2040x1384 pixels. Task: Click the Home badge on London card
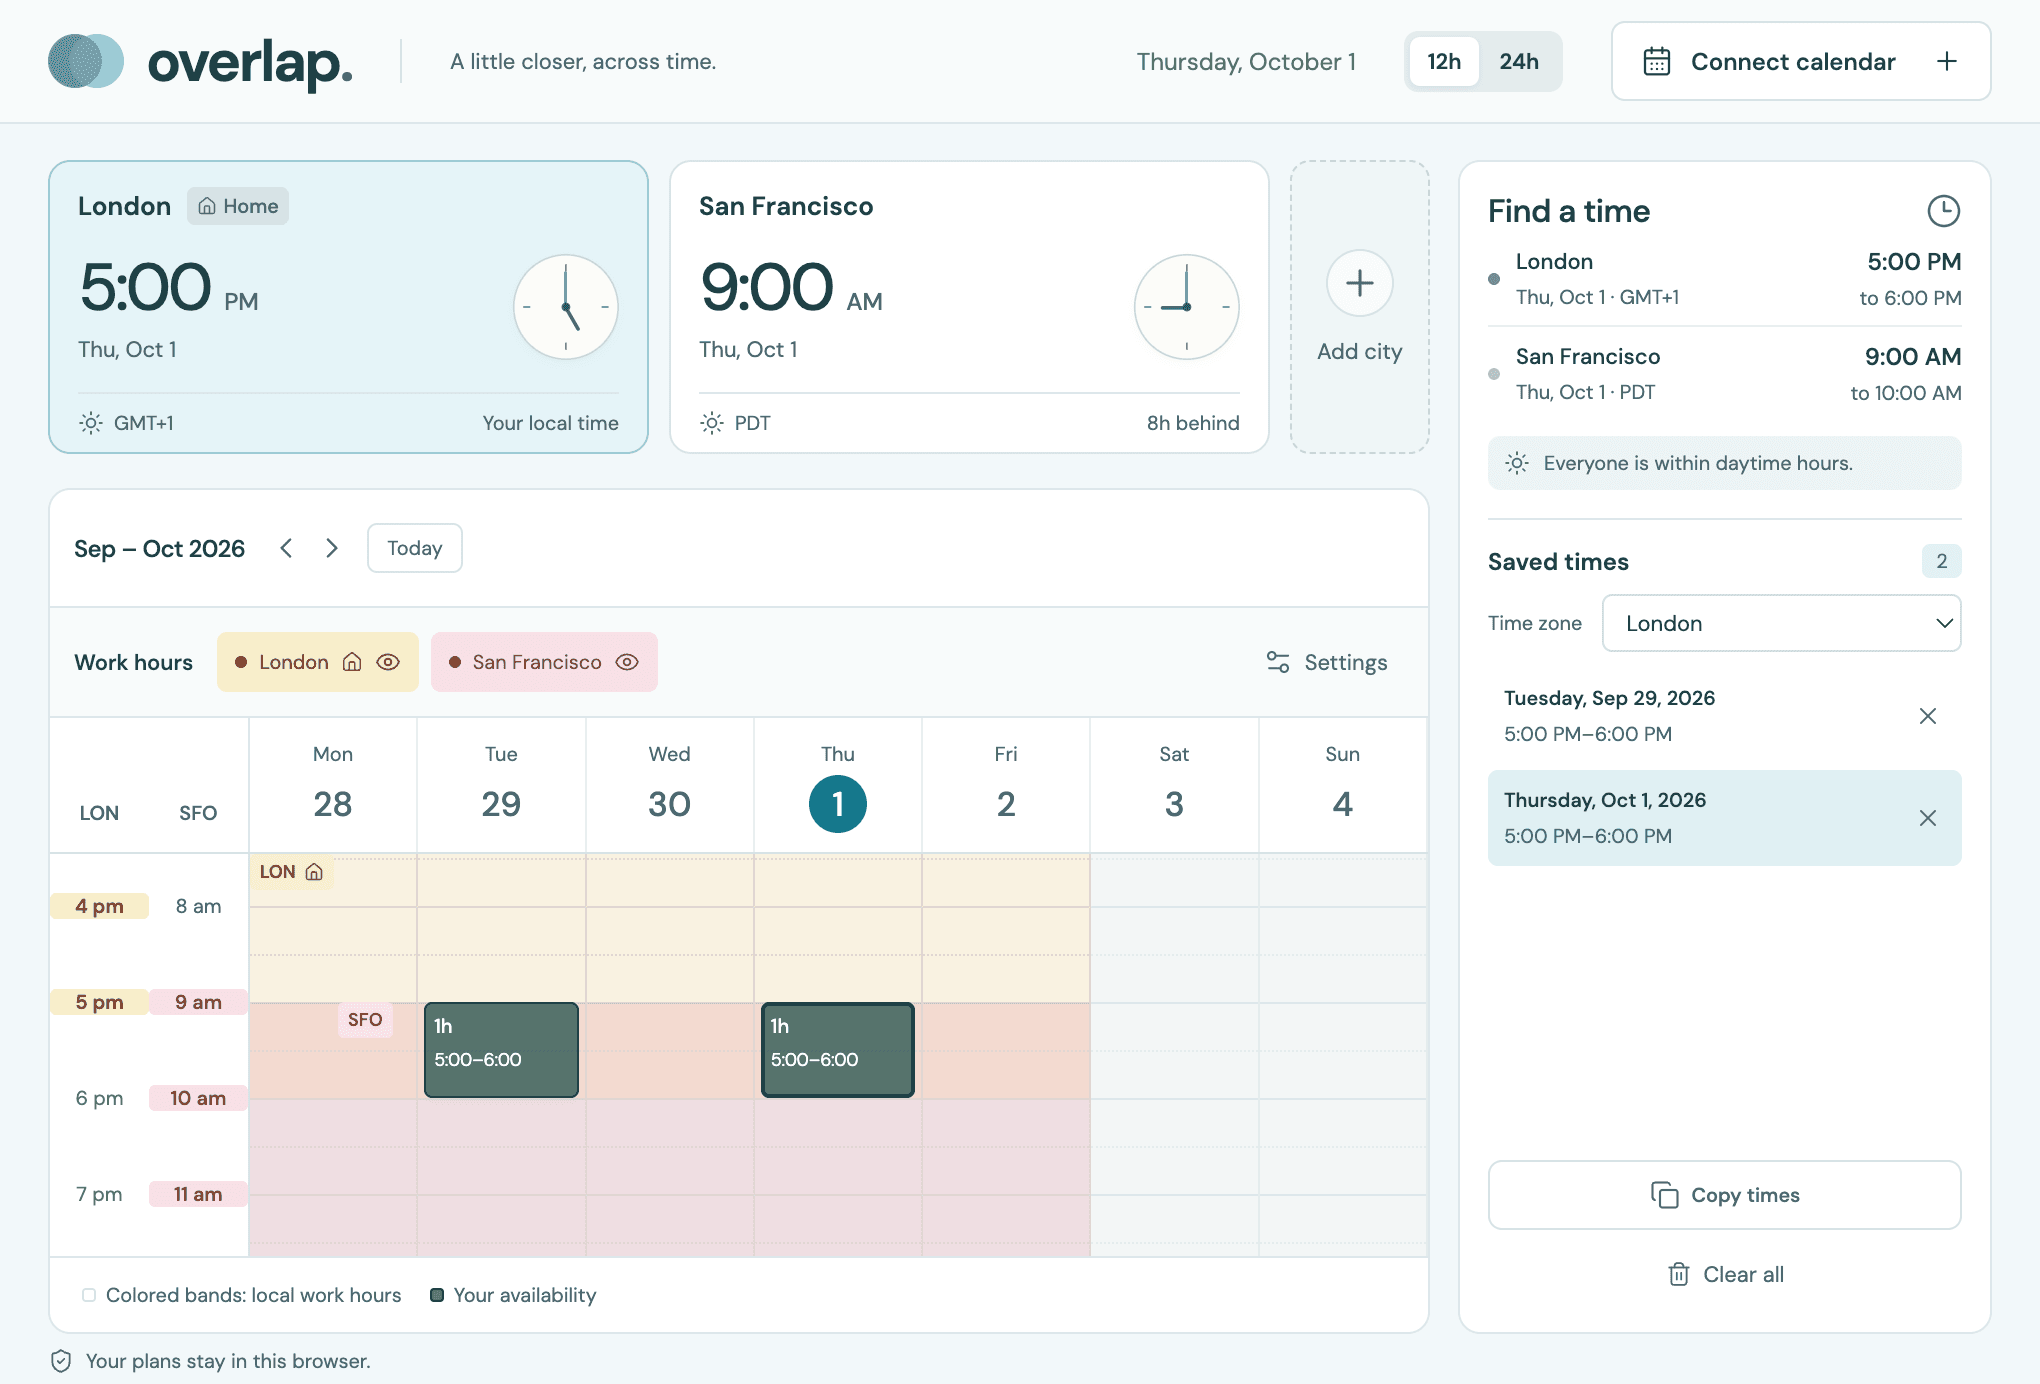click(x=238, y=206)
